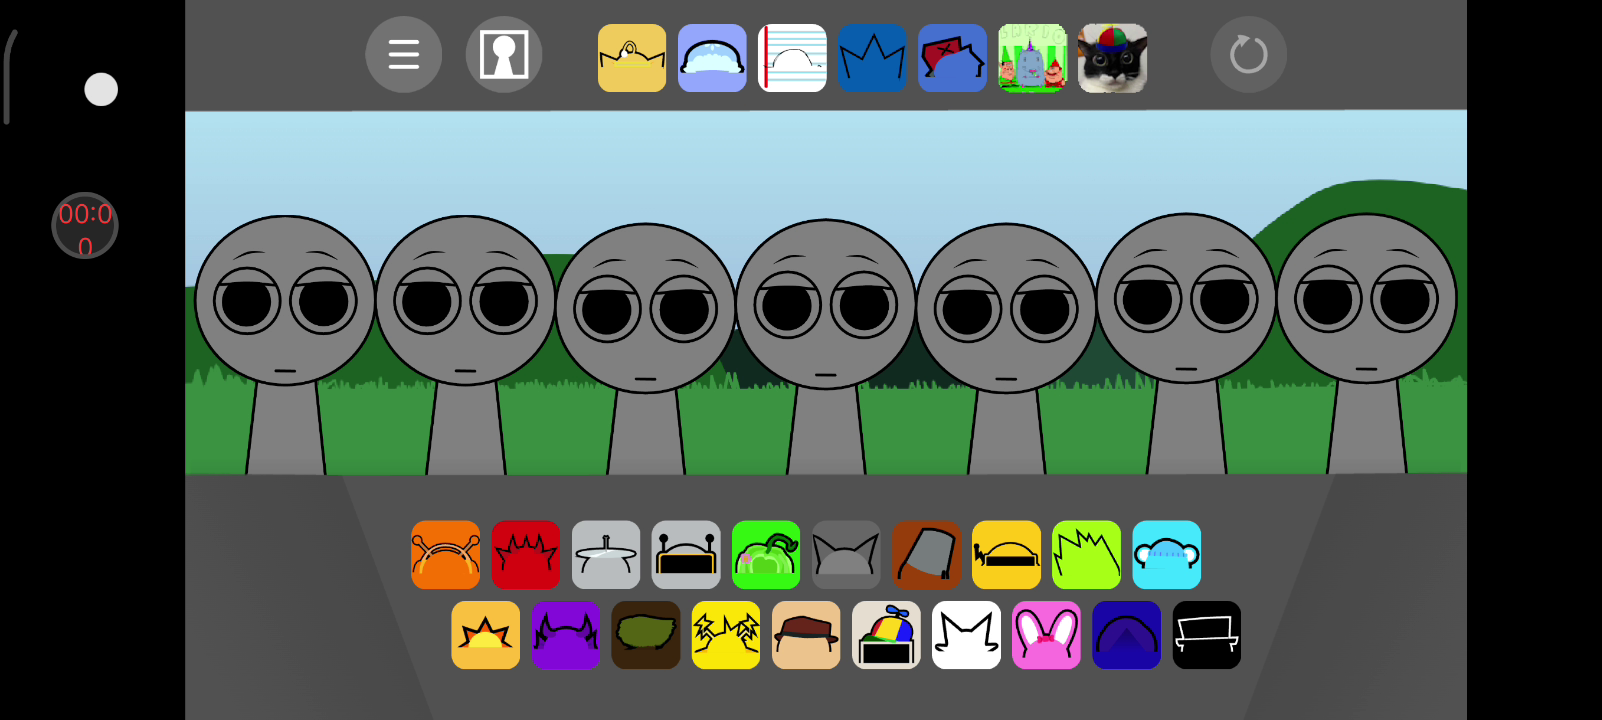Select the green vine sprout icon
The image size is (1602, 720).
pyautogui.click(x=766, y=555)
